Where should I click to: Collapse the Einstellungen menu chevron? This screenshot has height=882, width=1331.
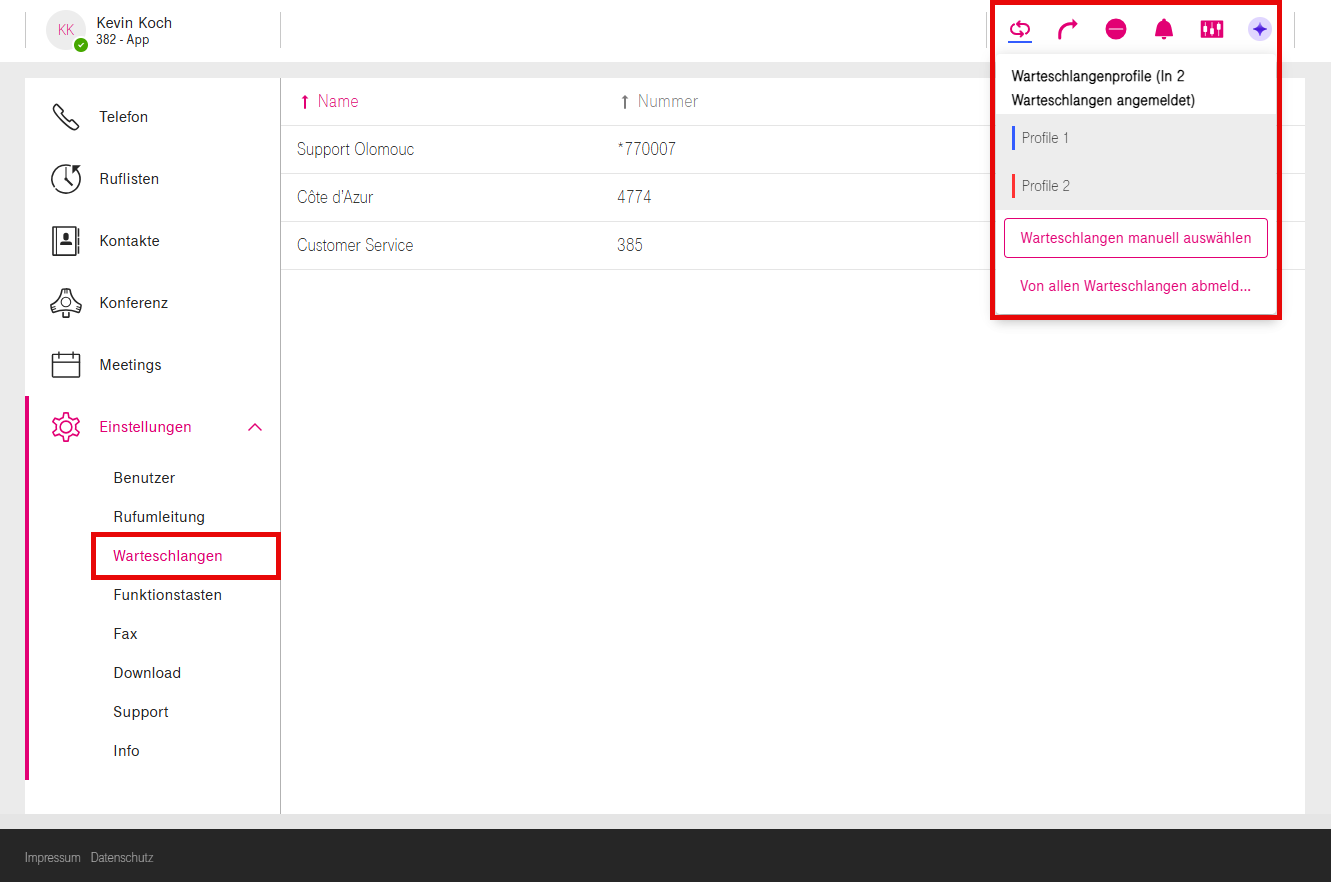(255, 427)
